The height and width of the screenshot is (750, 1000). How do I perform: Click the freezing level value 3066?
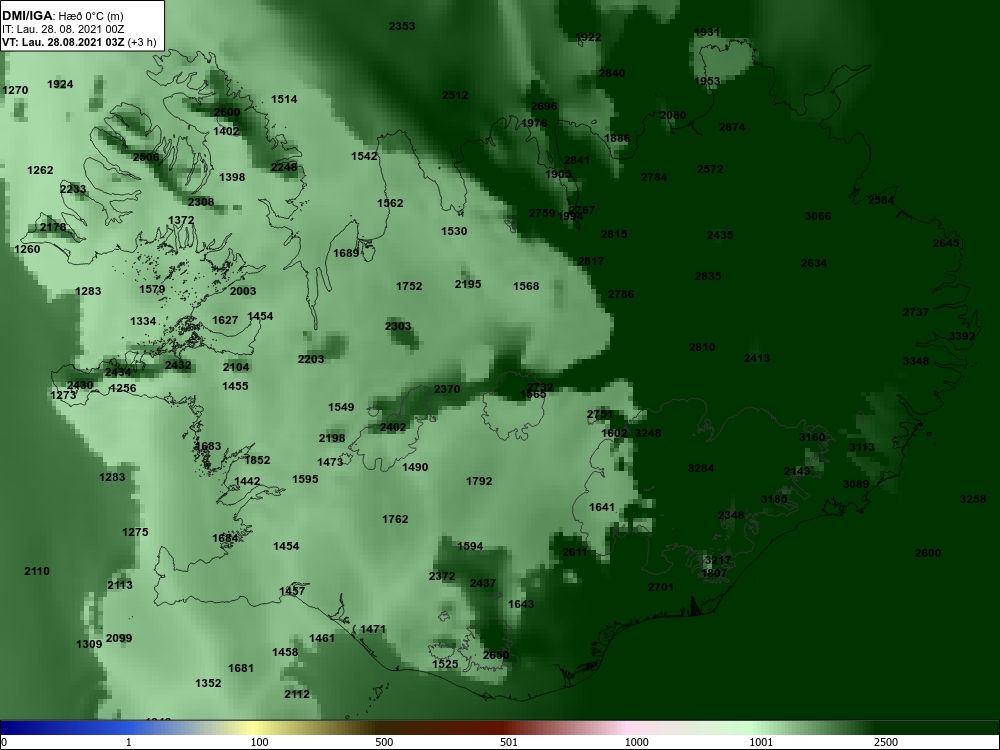(818, 216)
